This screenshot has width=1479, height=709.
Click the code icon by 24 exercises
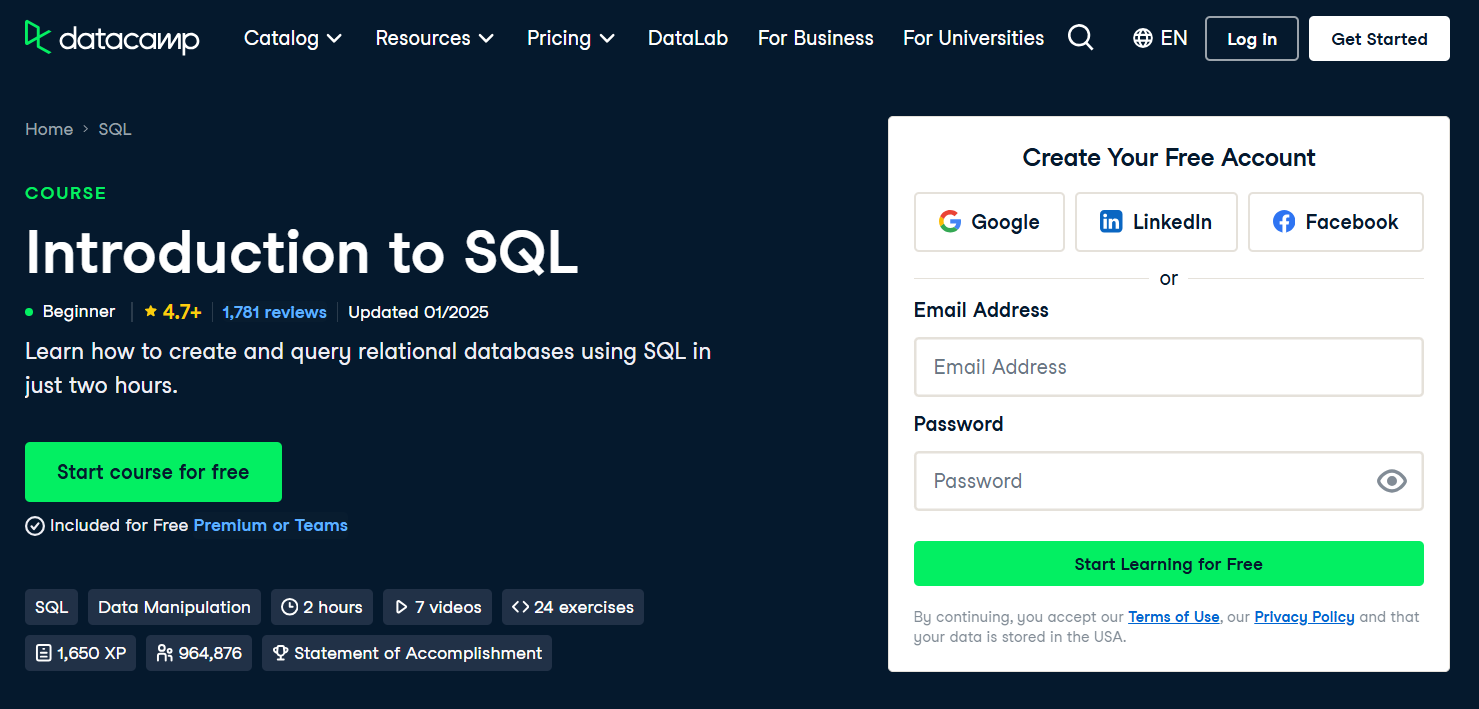(520, 607)
